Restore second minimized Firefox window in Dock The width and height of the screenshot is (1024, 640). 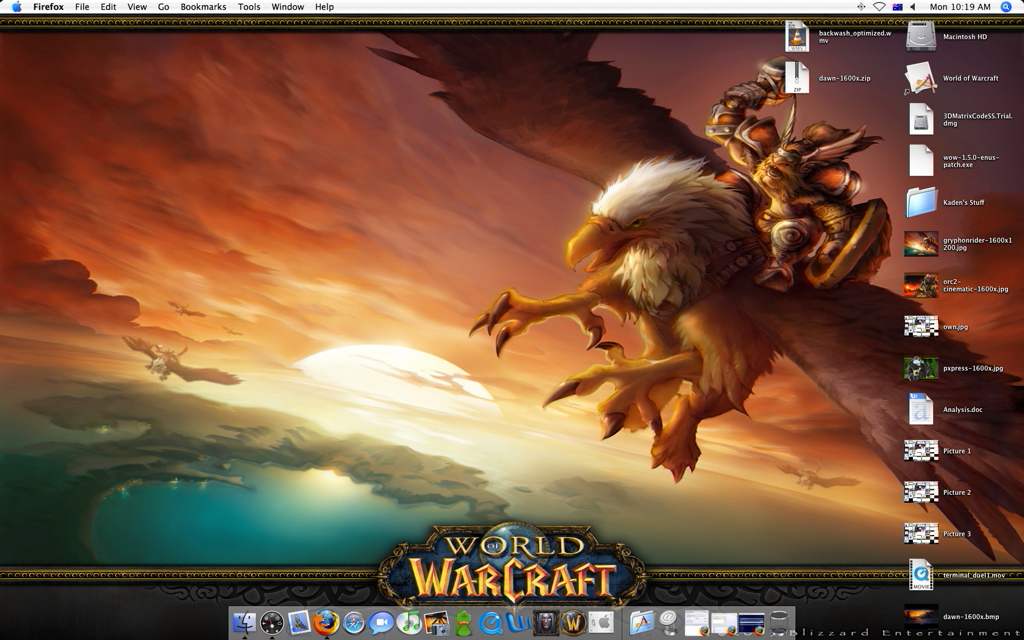click(x=724, y=622)
